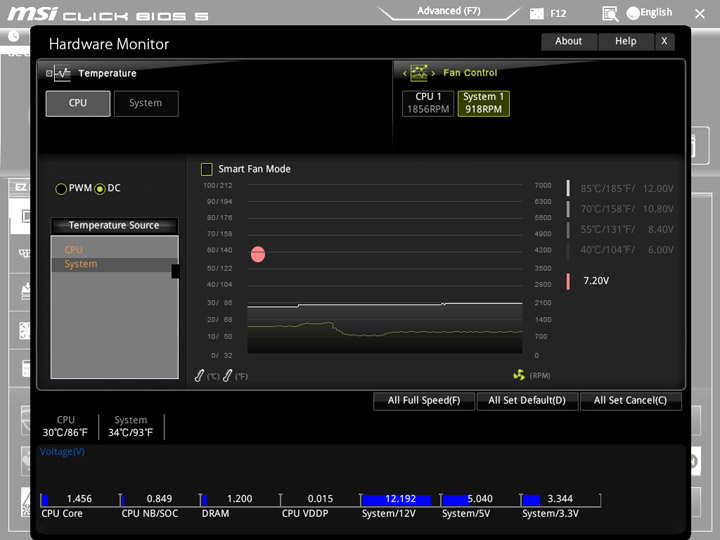Screen dimensions: 720x540
Task: Click the F12 screenshot camera icon
Action: click(x=536, y=13)
